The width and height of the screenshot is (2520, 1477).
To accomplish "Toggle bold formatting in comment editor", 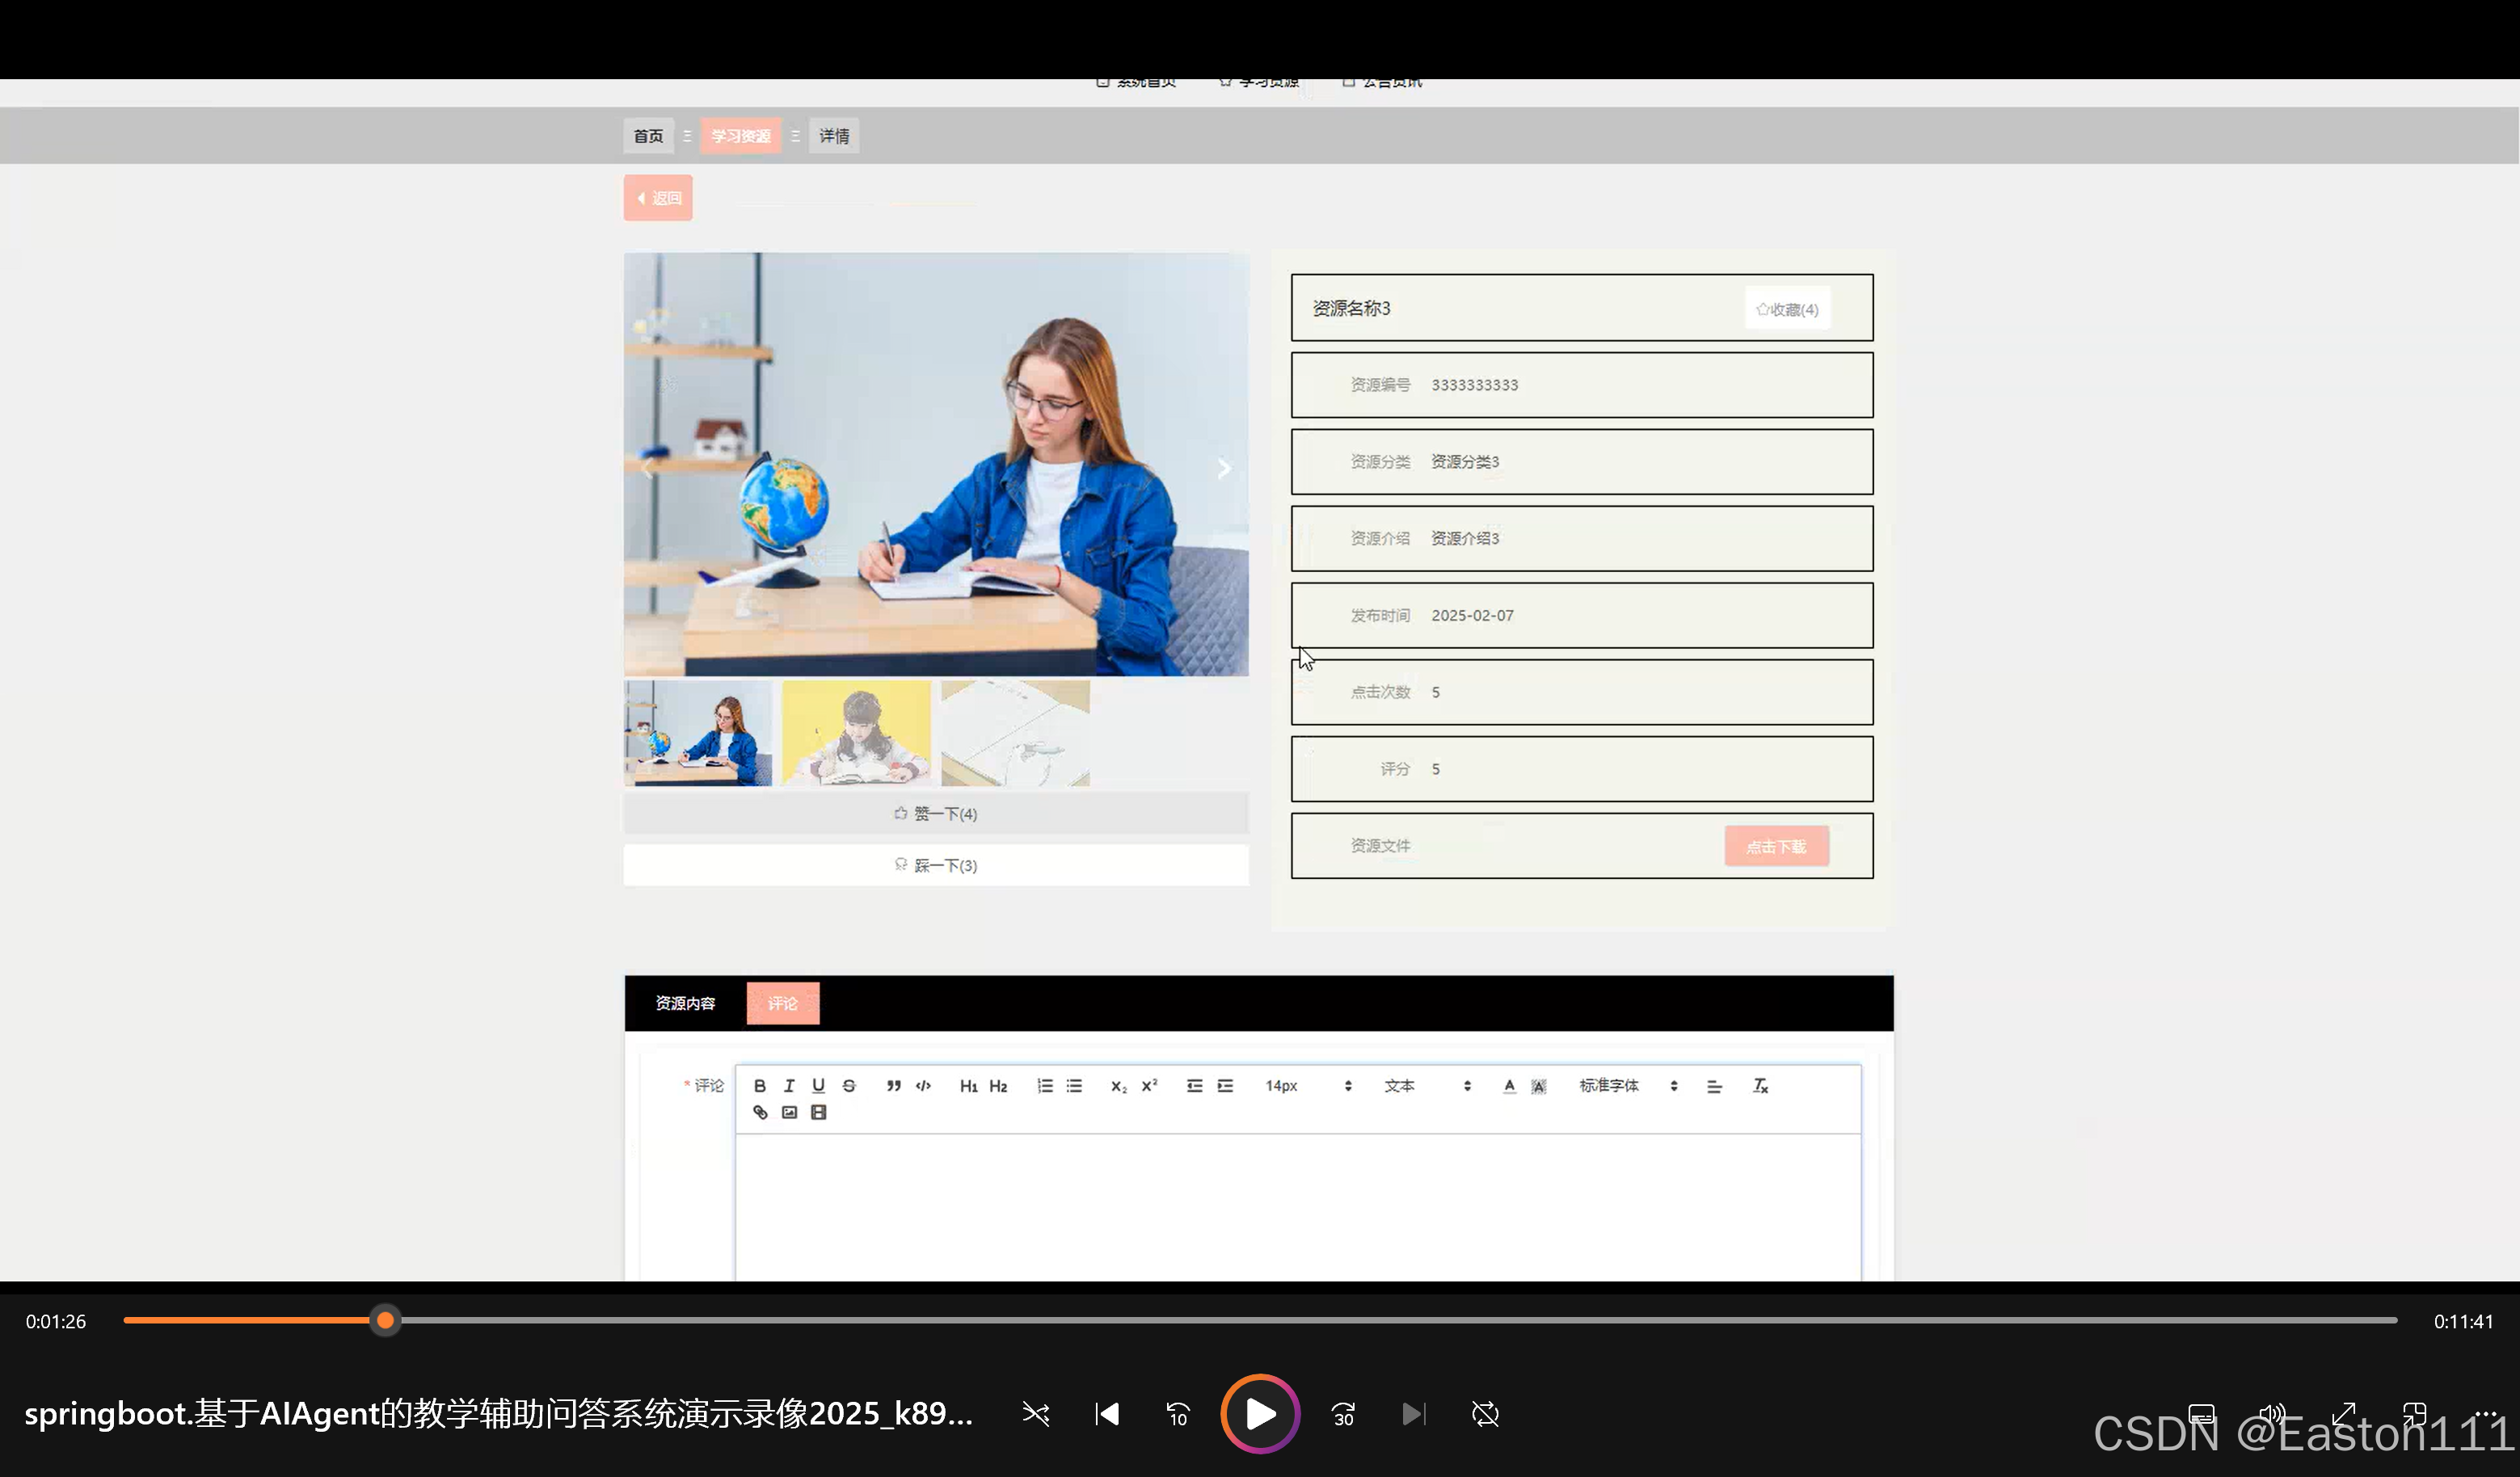I will click(759, 1085).
